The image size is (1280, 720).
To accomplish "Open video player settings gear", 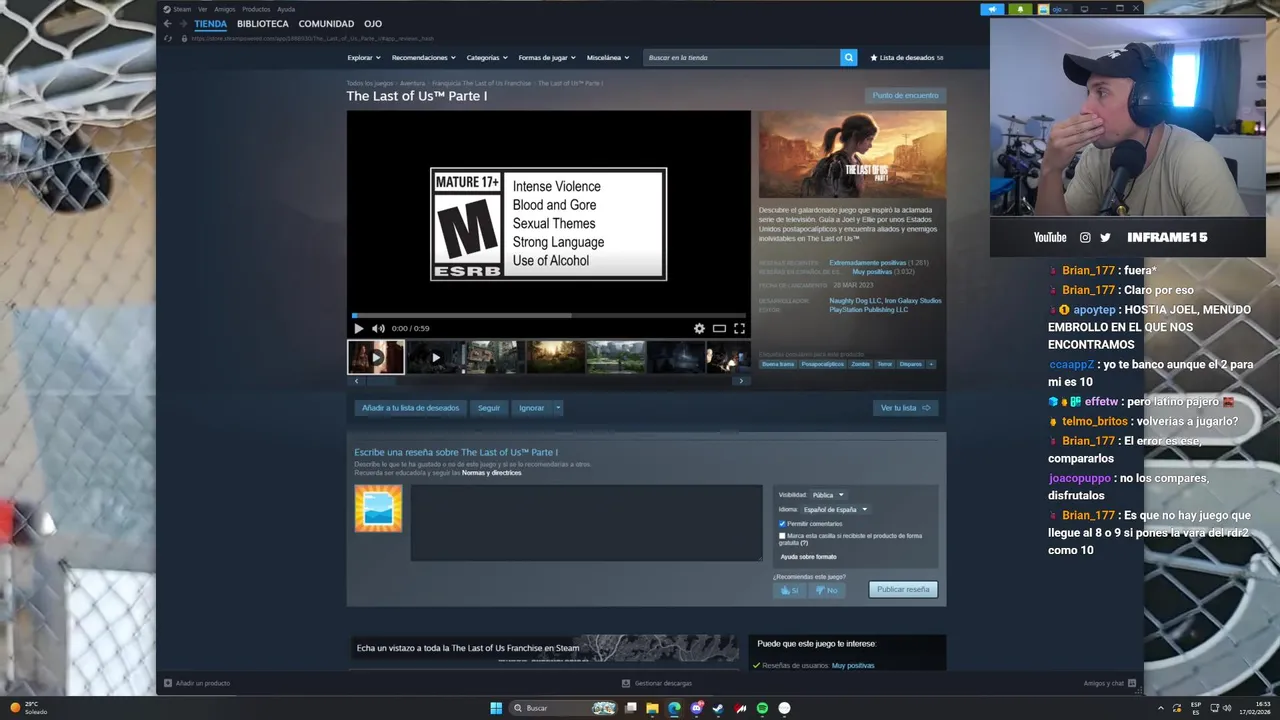I will [x=699, y=328].
